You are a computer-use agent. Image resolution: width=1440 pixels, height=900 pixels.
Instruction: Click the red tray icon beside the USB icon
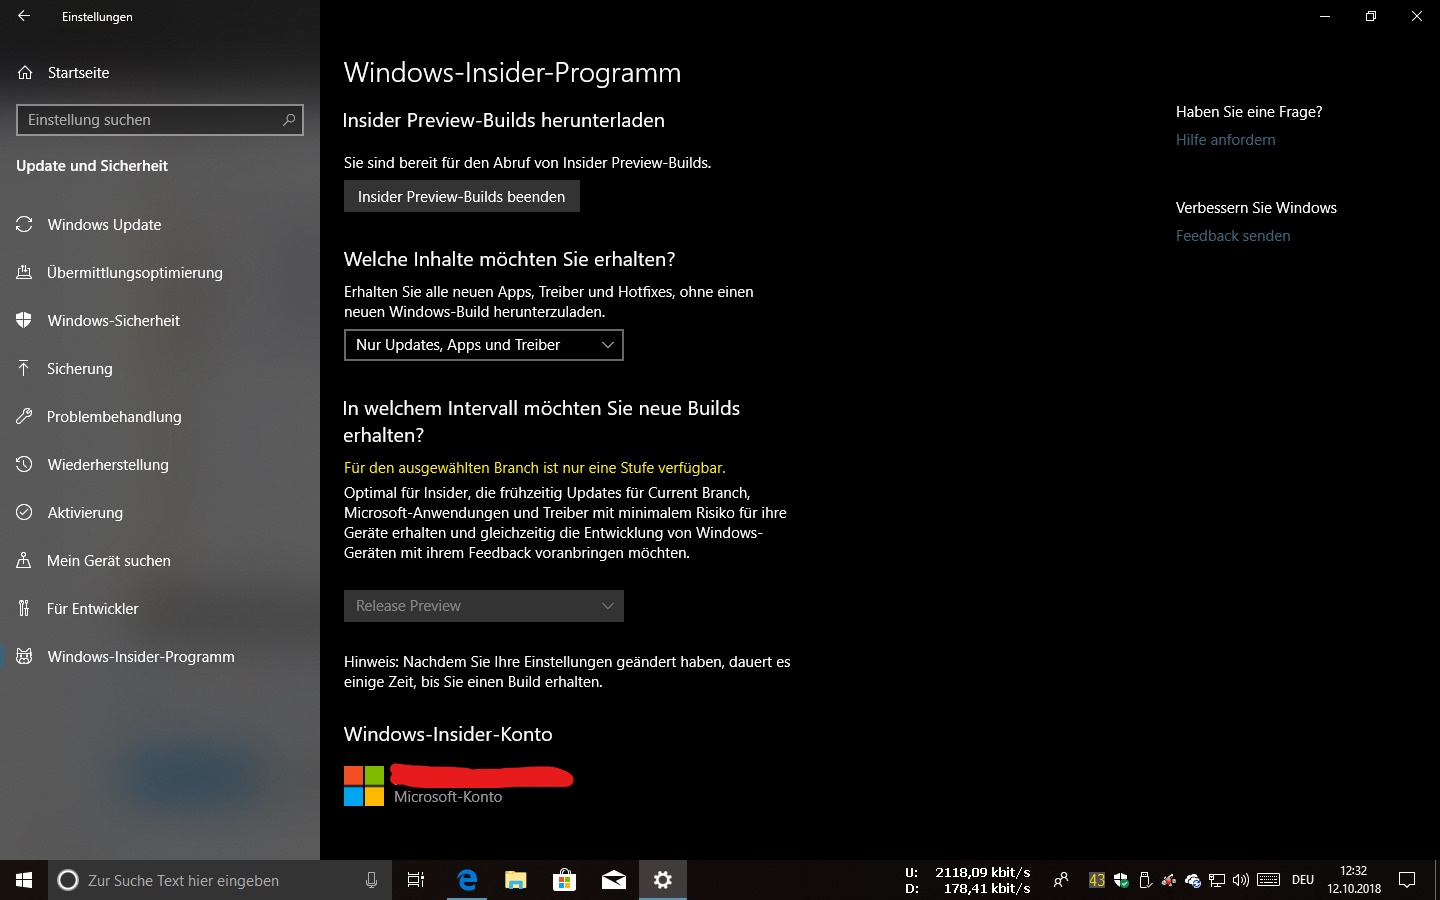(1169, 880)
